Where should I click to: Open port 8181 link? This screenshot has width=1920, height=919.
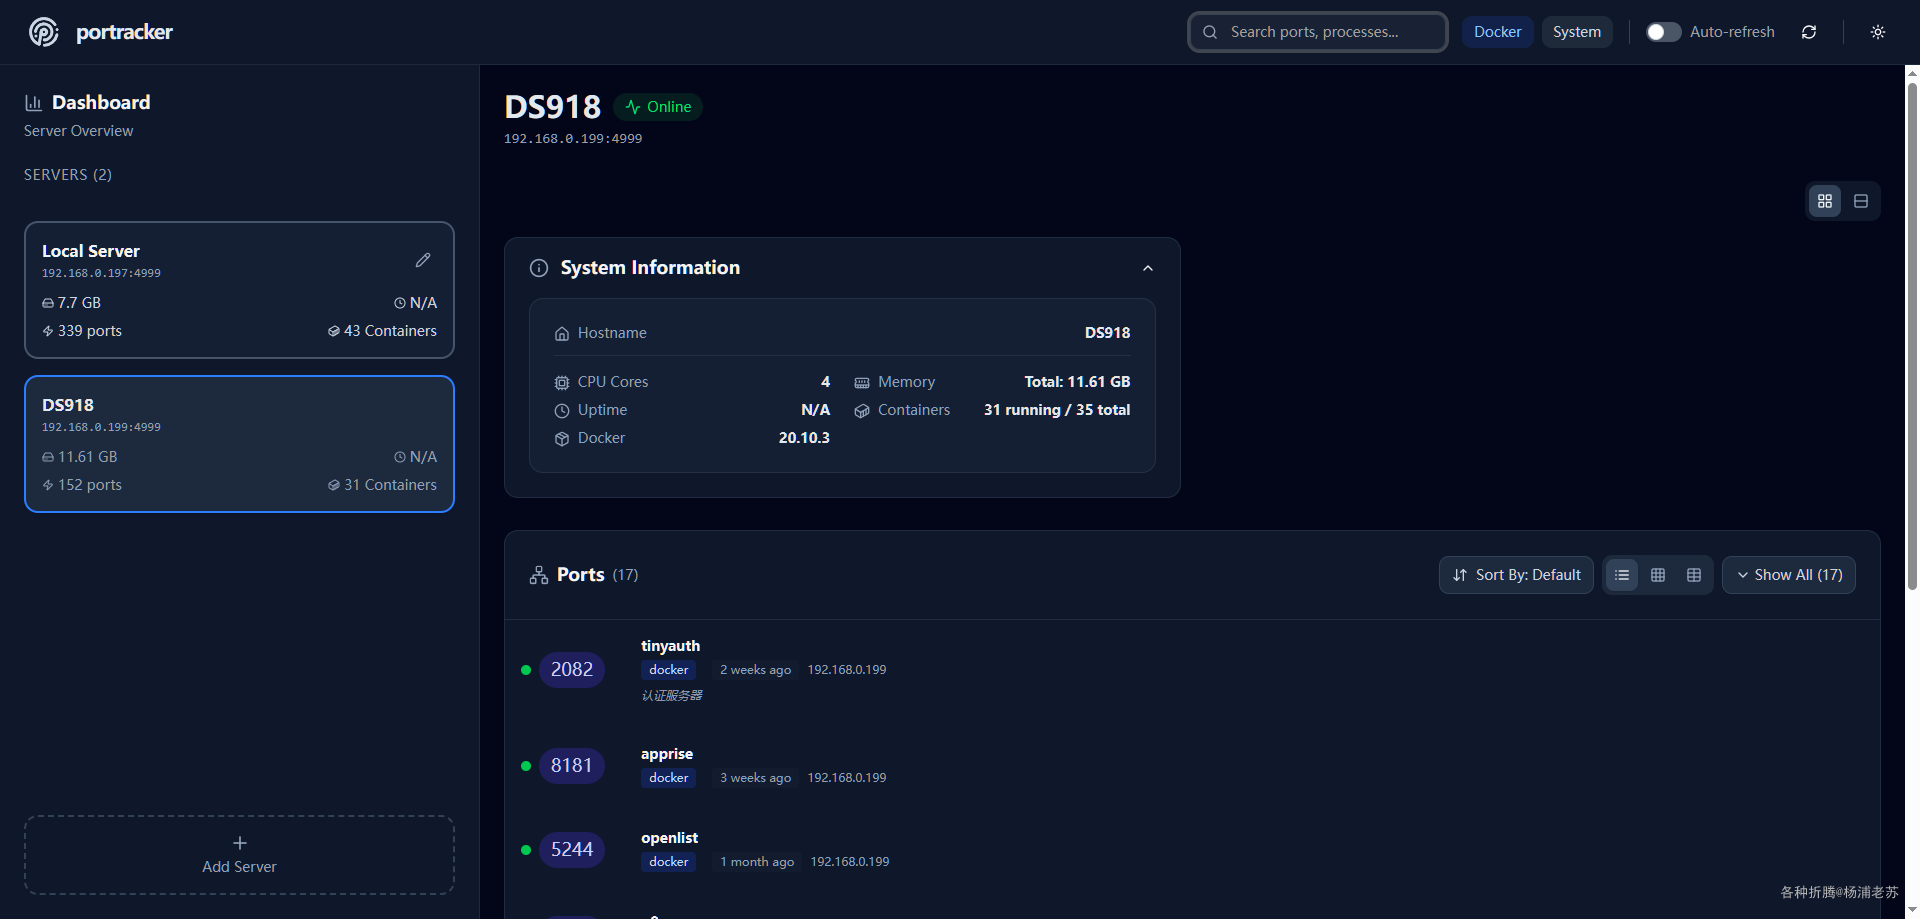coord(572,766)
